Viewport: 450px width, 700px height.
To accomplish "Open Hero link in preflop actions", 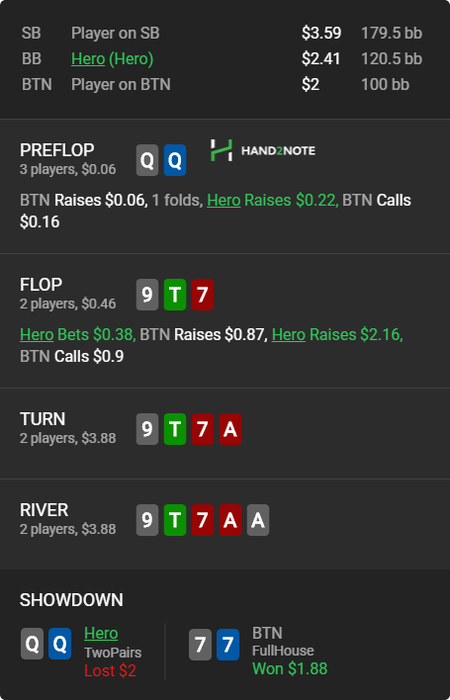I will click(x=224, y=200).
